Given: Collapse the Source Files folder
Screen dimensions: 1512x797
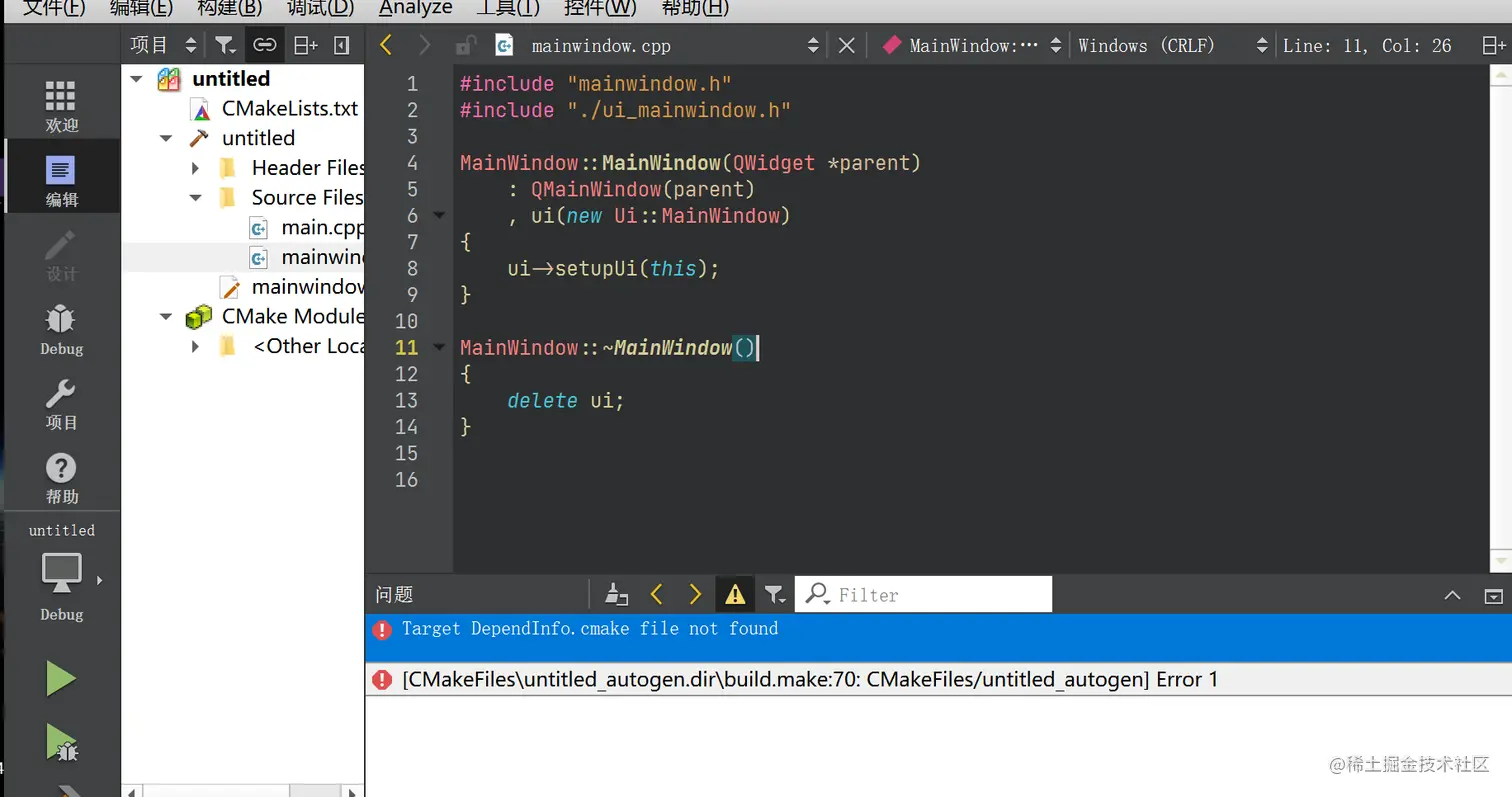Looking at the screenshot, I should point(196,198).
